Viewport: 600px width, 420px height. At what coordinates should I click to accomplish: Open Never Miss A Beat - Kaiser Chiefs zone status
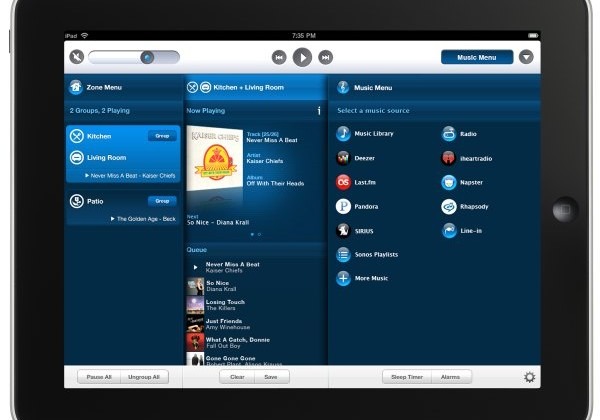[x=130, y=176]
